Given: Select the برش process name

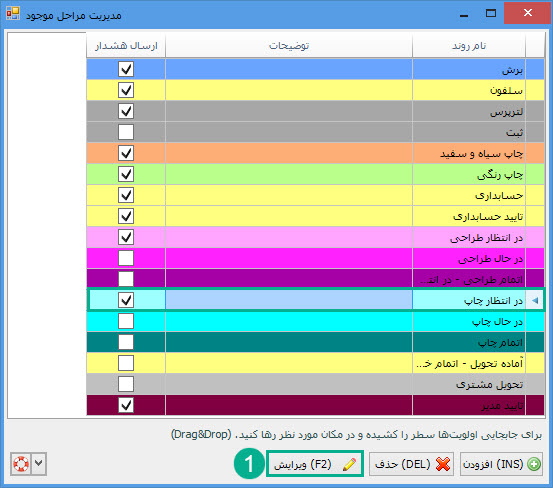Looking at the screenshot, I should (469, 69).
